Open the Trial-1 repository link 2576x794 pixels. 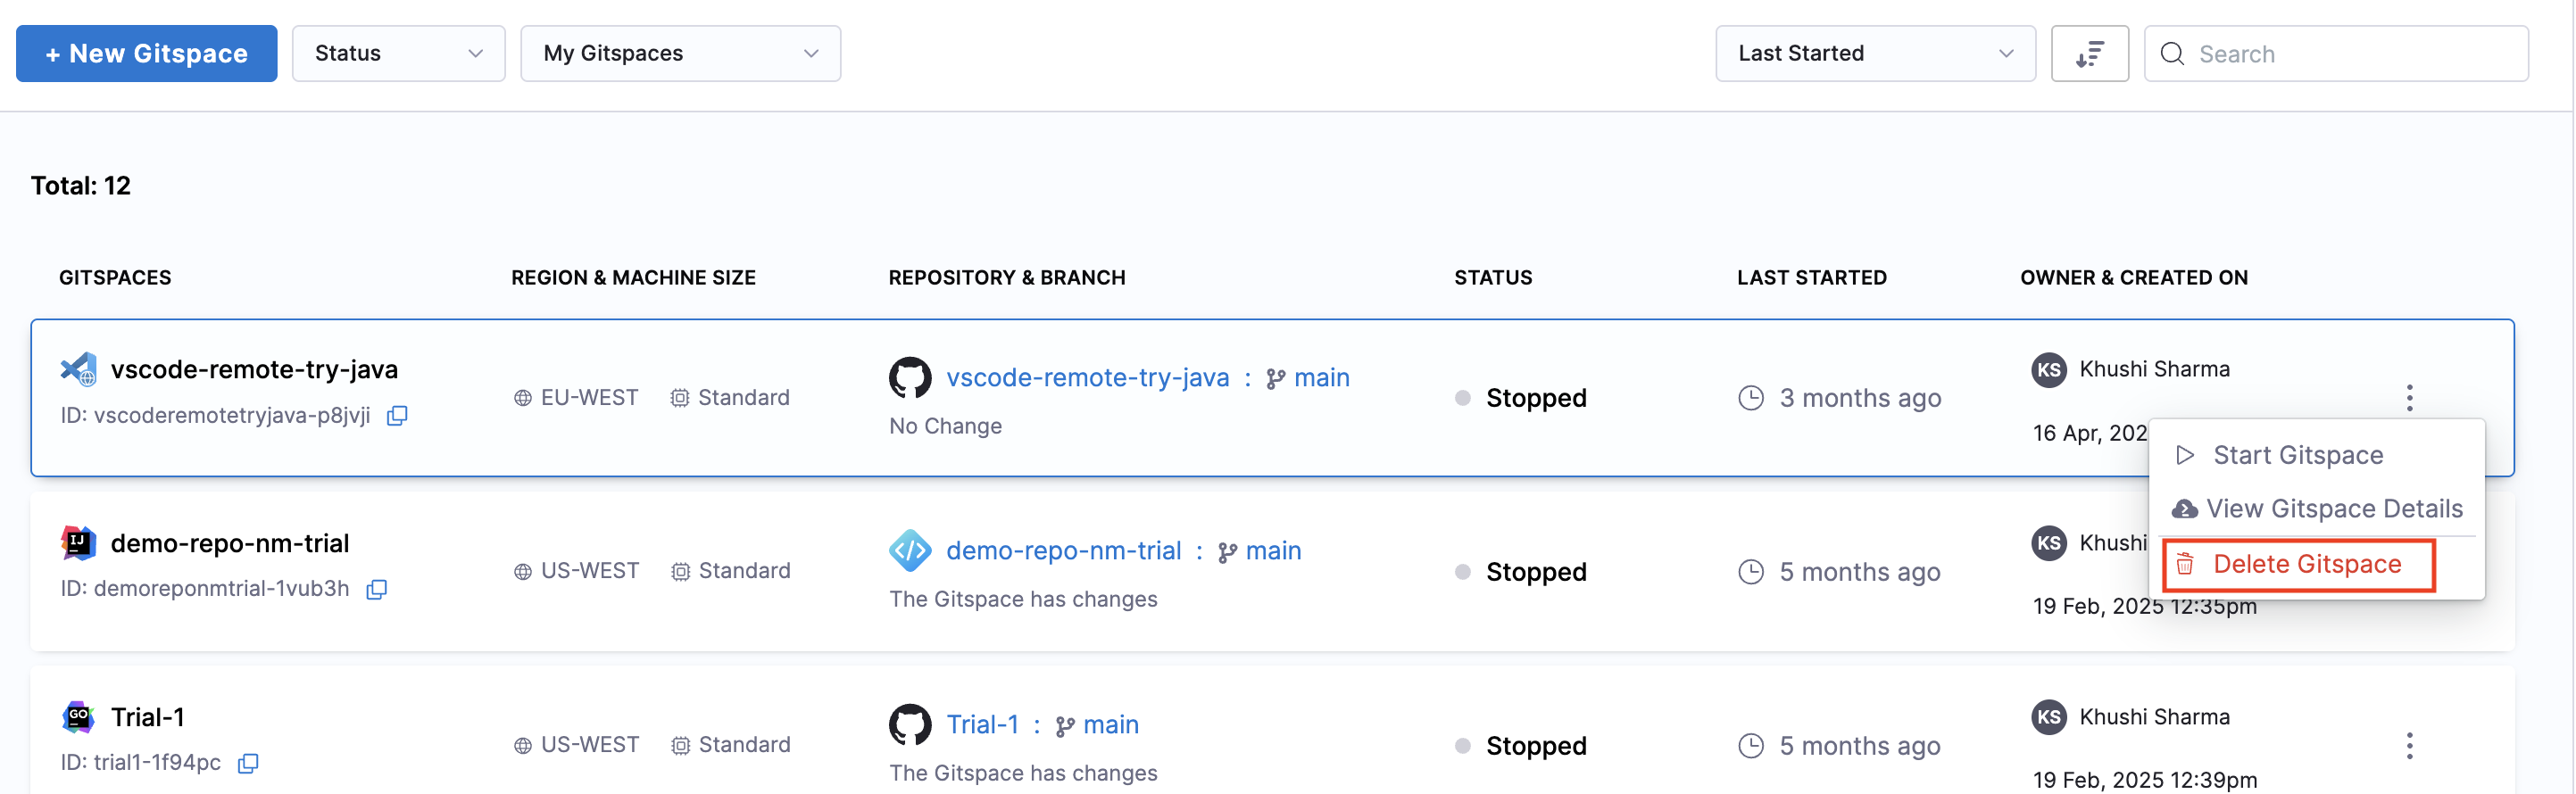pos(982,725)
